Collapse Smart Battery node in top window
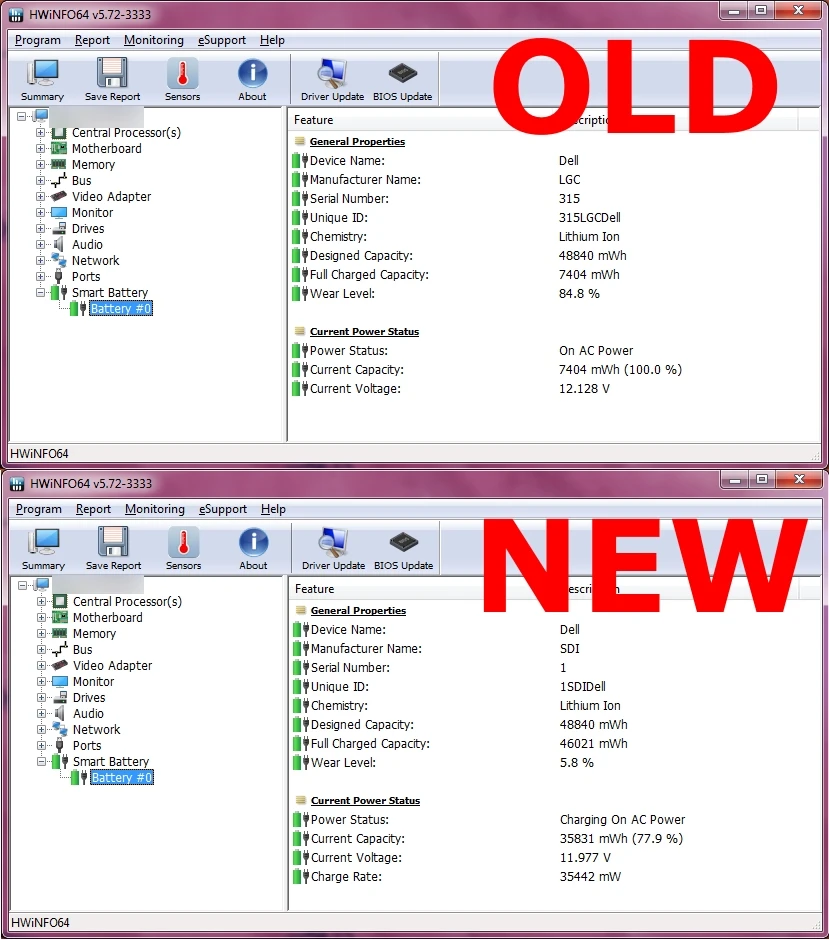This screenshot has height=940, width=829. (40, 293)
